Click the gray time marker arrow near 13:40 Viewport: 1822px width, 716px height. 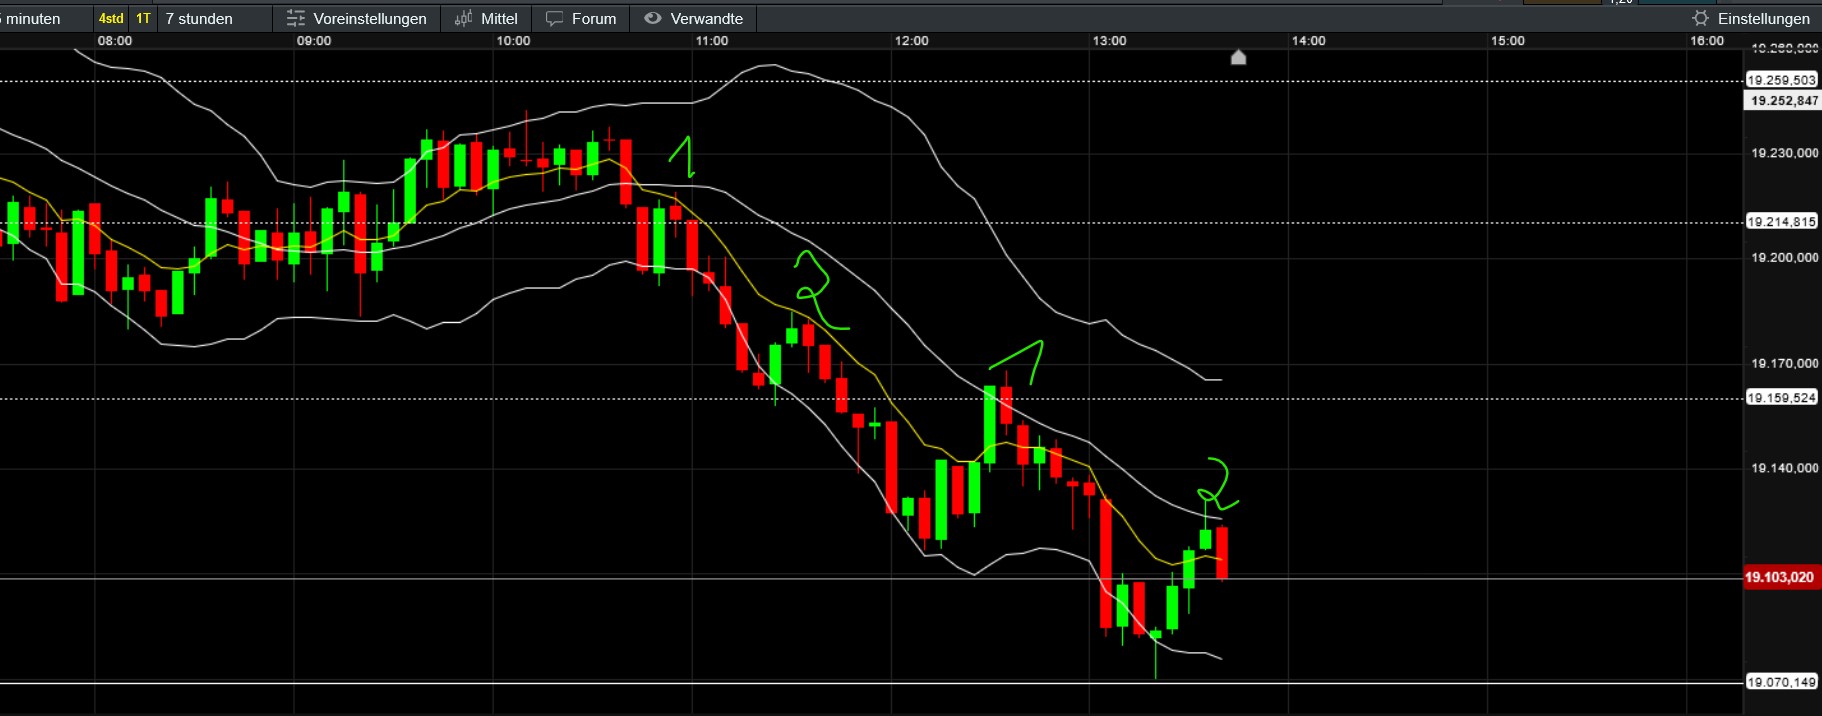tap(1238, 57)
